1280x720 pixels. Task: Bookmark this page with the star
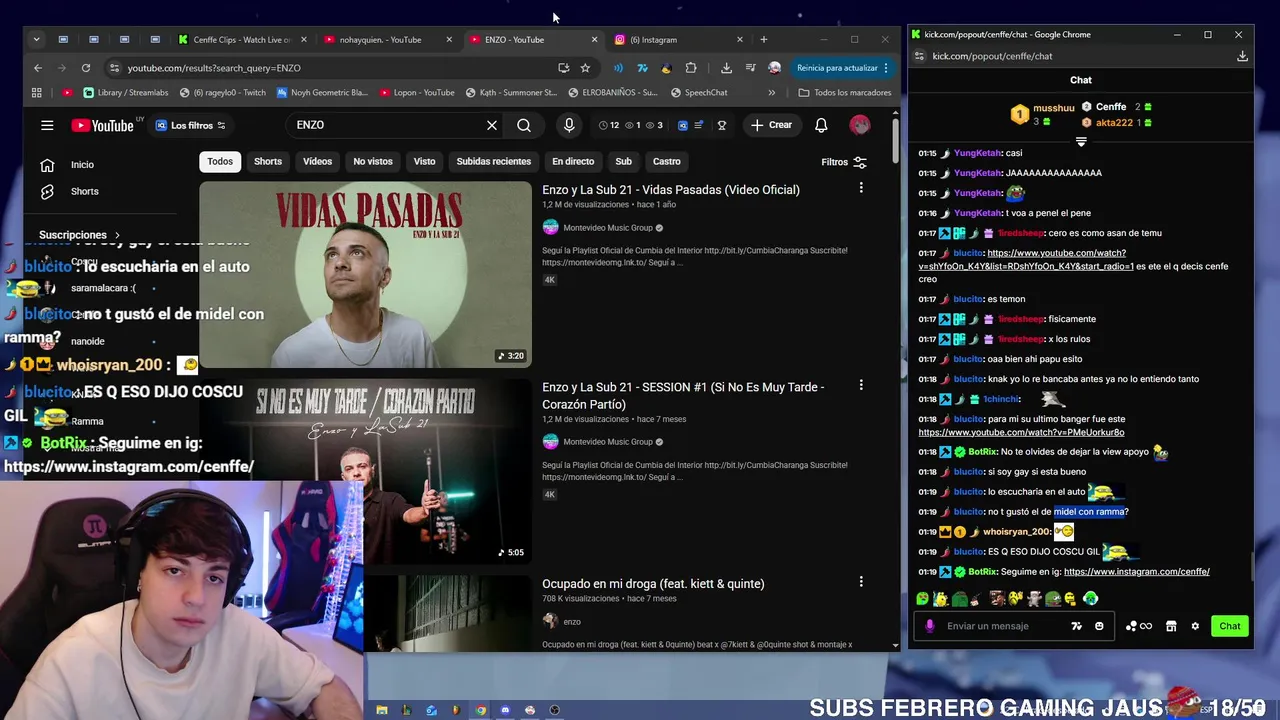[x=585, y=68]
